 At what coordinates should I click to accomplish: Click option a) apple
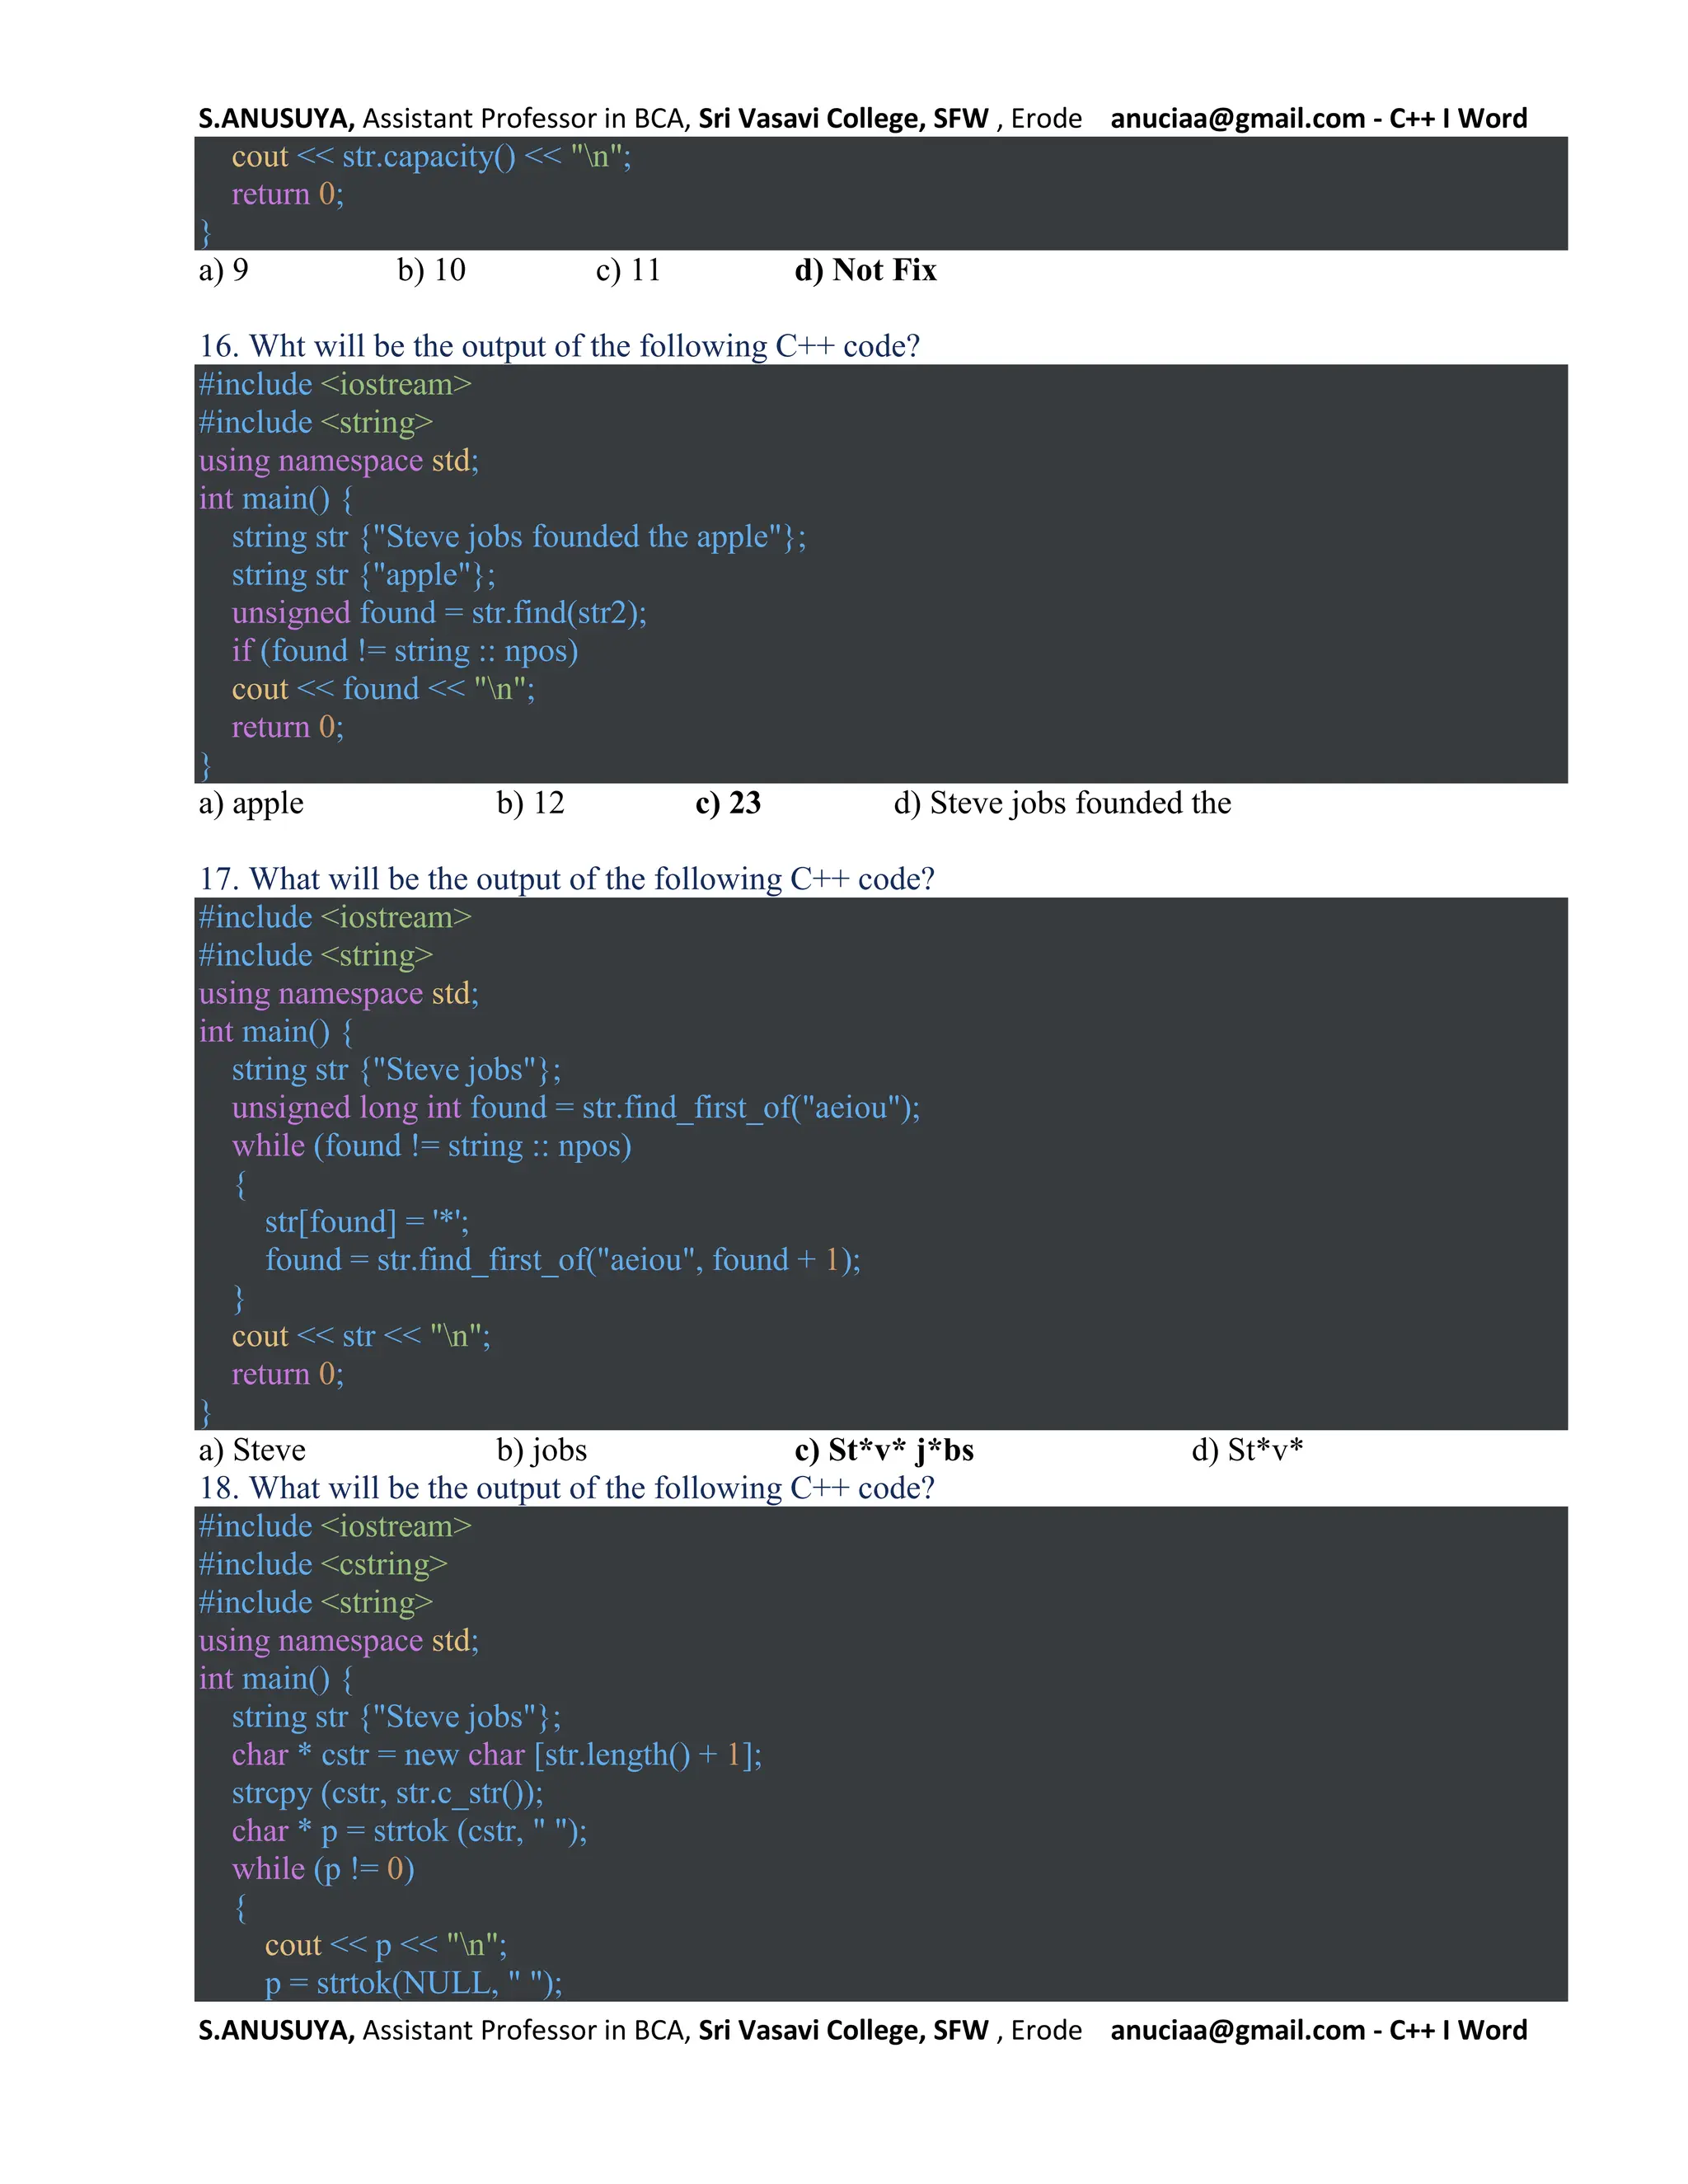pyautogui.click(x=251, y=803)
